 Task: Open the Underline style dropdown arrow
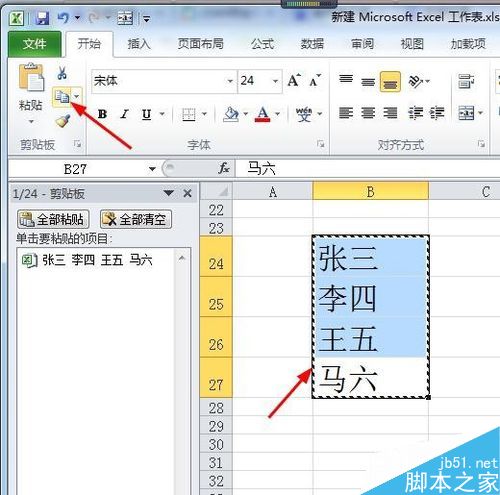click(162, 114)
